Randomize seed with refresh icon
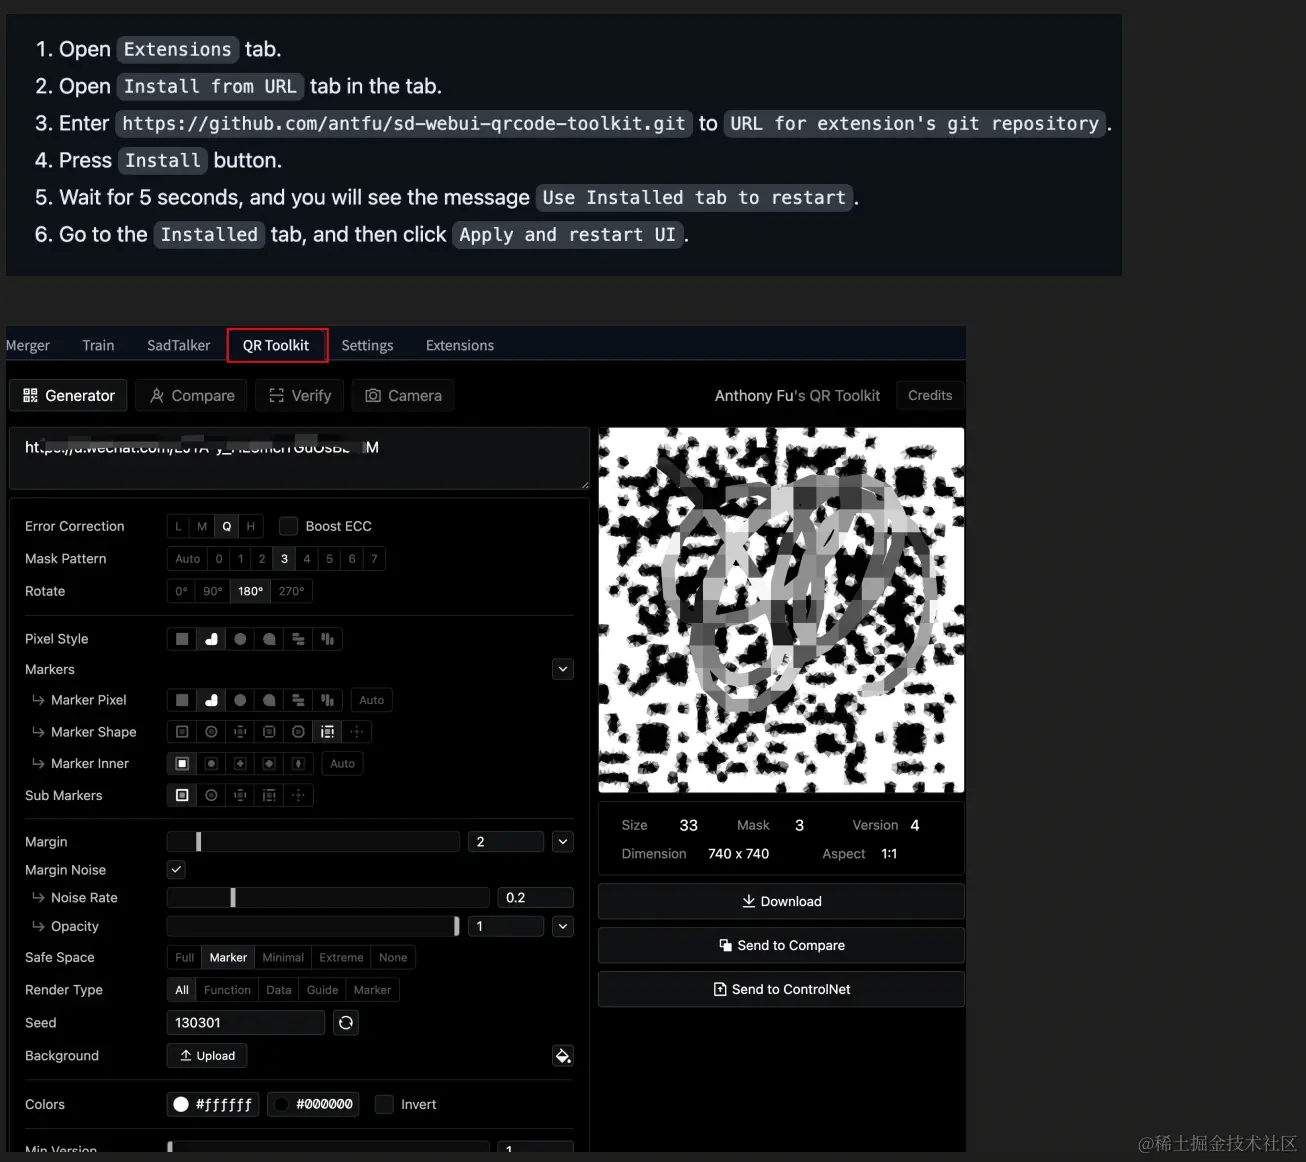 coord(346,1023)
